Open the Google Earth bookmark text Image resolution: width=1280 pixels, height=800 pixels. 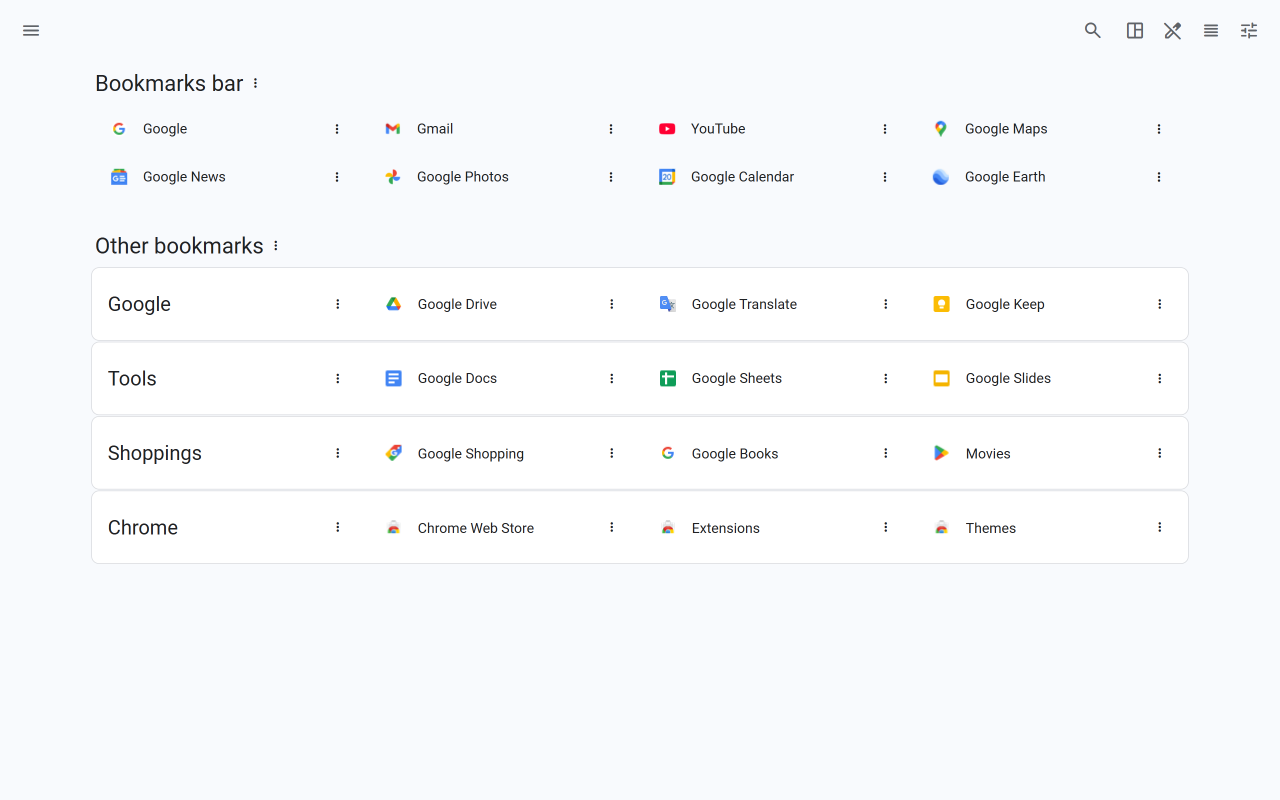coord(1005,177)
